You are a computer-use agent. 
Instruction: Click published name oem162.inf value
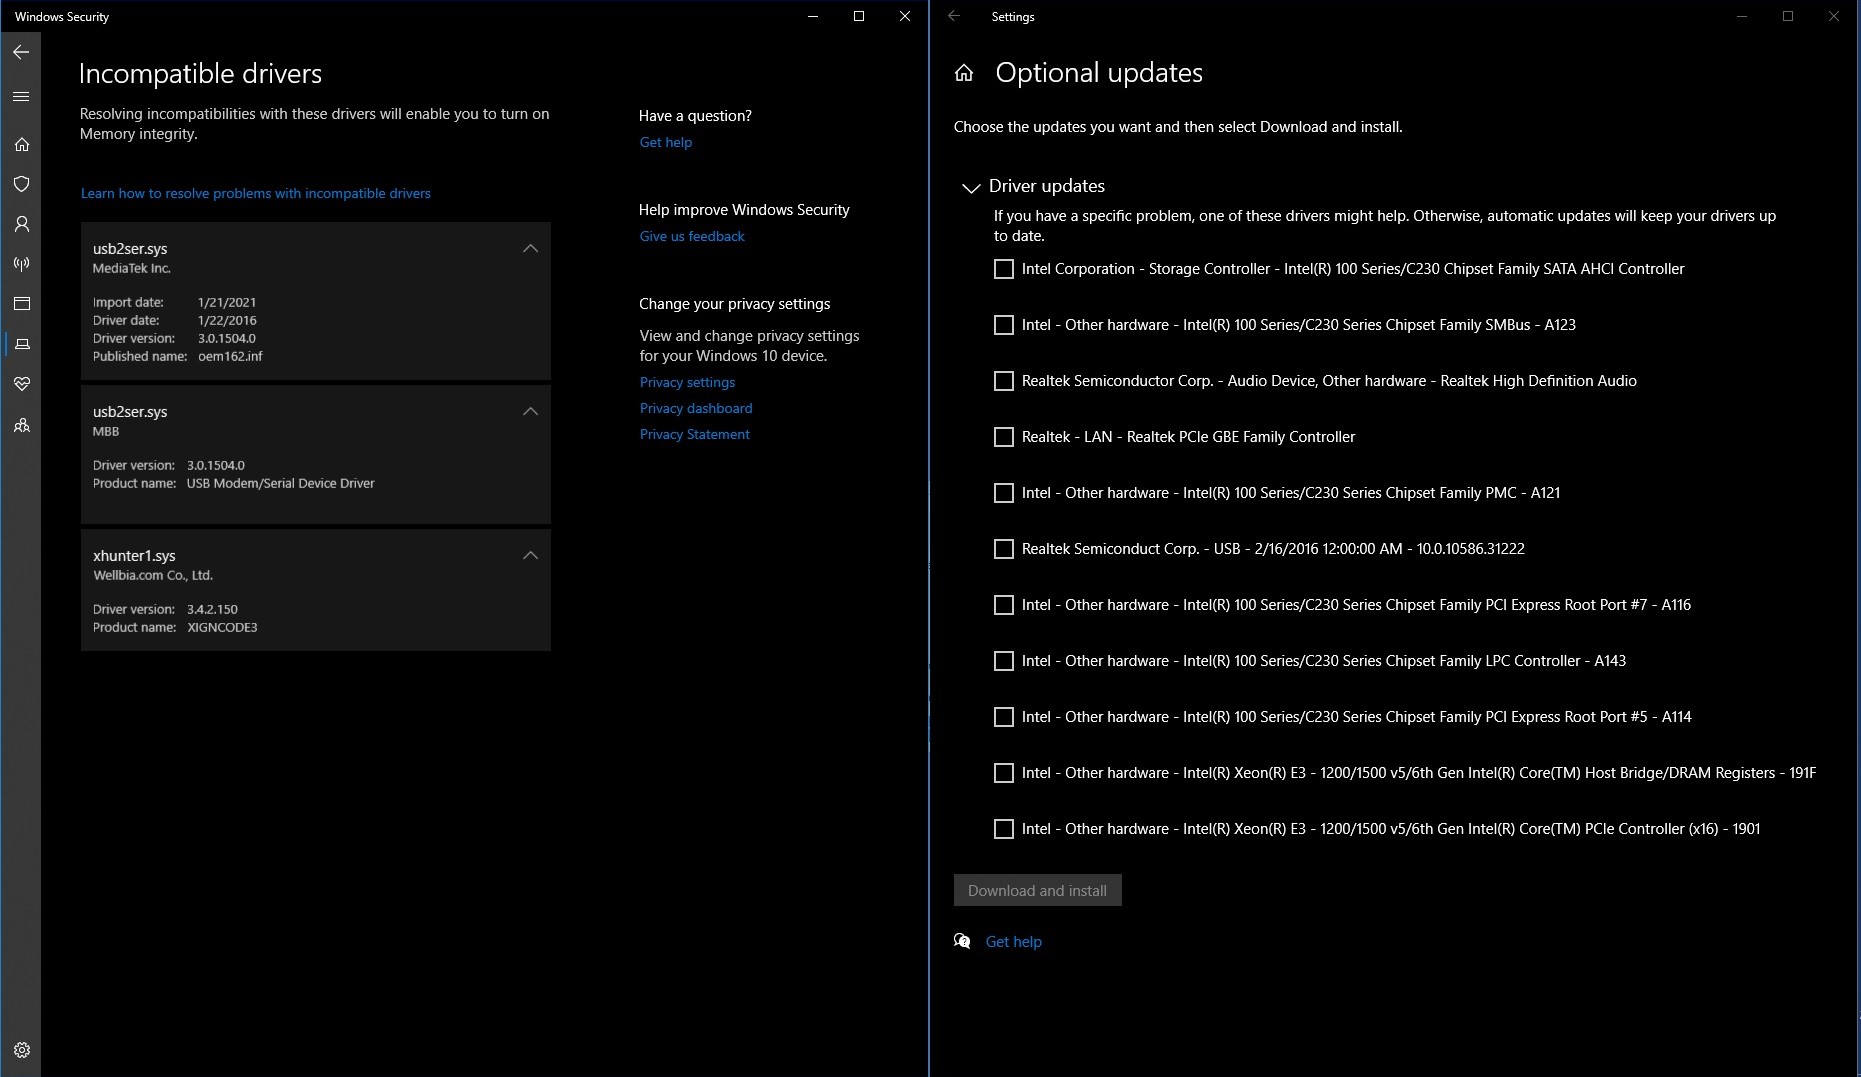point(230,356)
